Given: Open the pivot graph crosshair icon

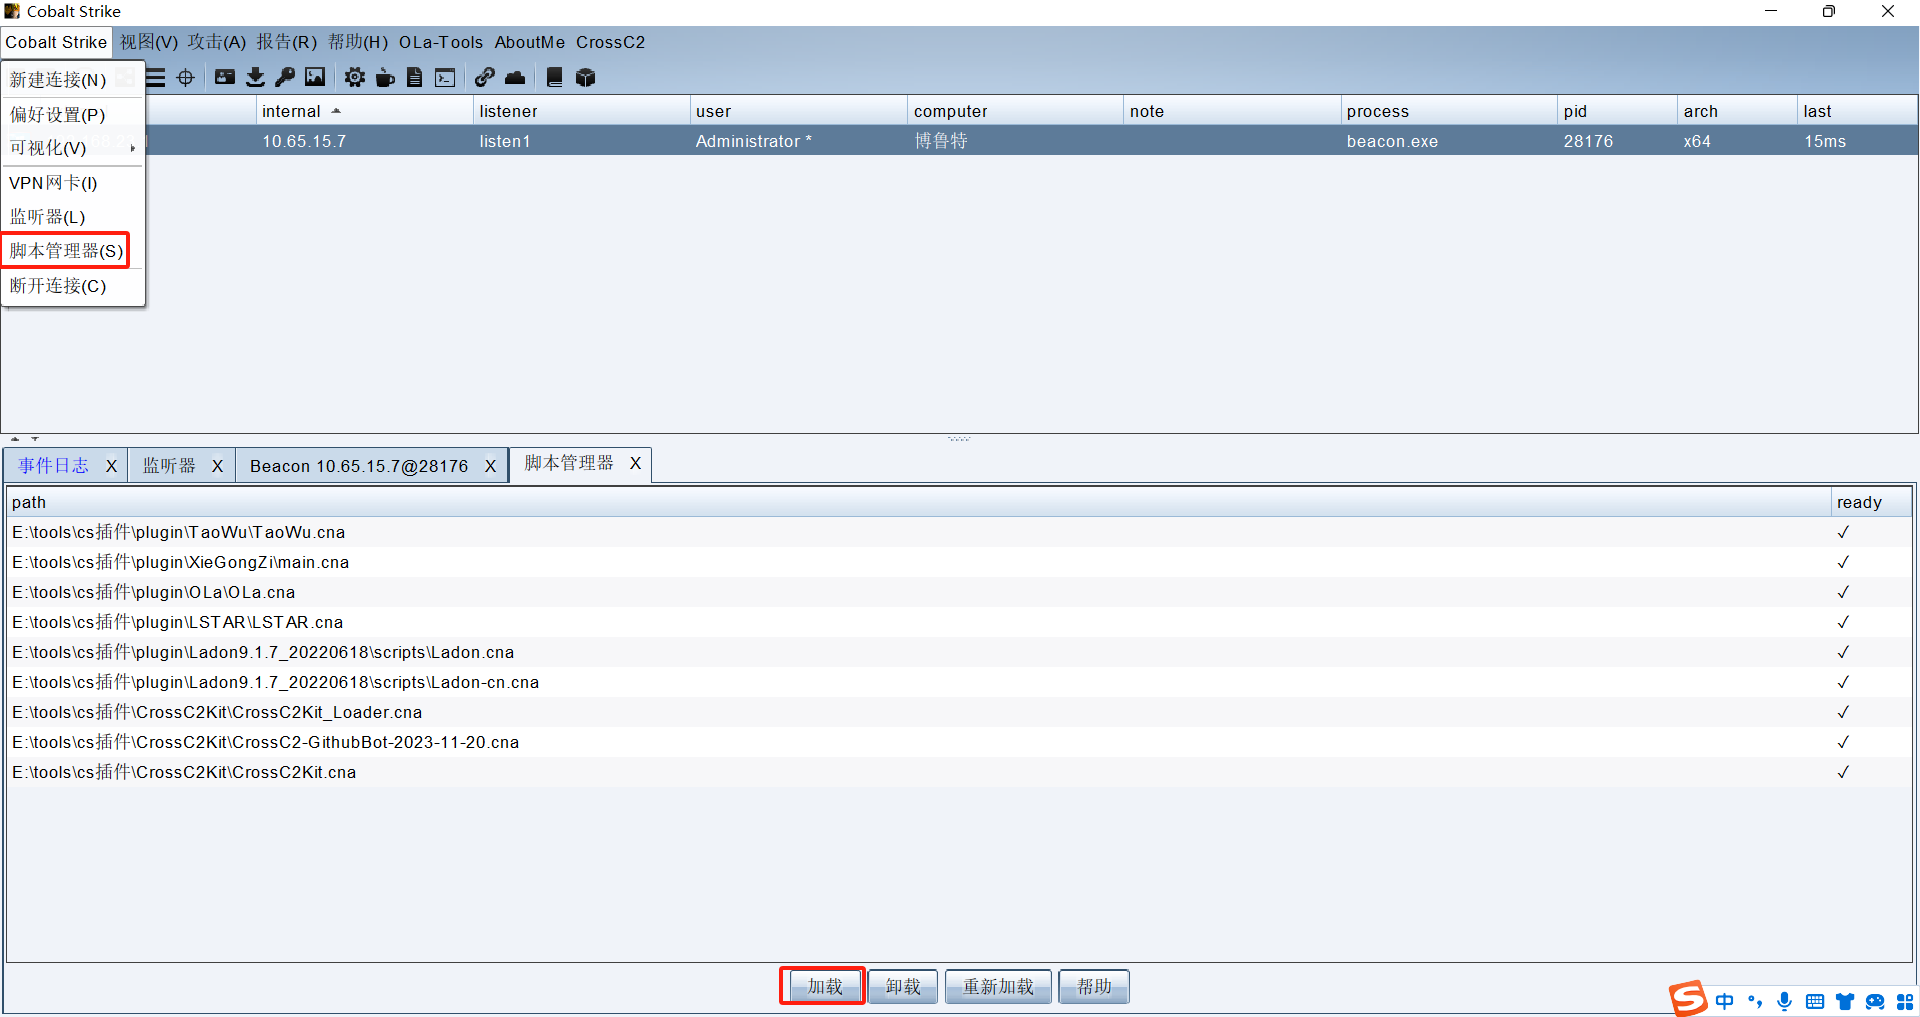Looking at the screenshot, I should click(186, 78).
